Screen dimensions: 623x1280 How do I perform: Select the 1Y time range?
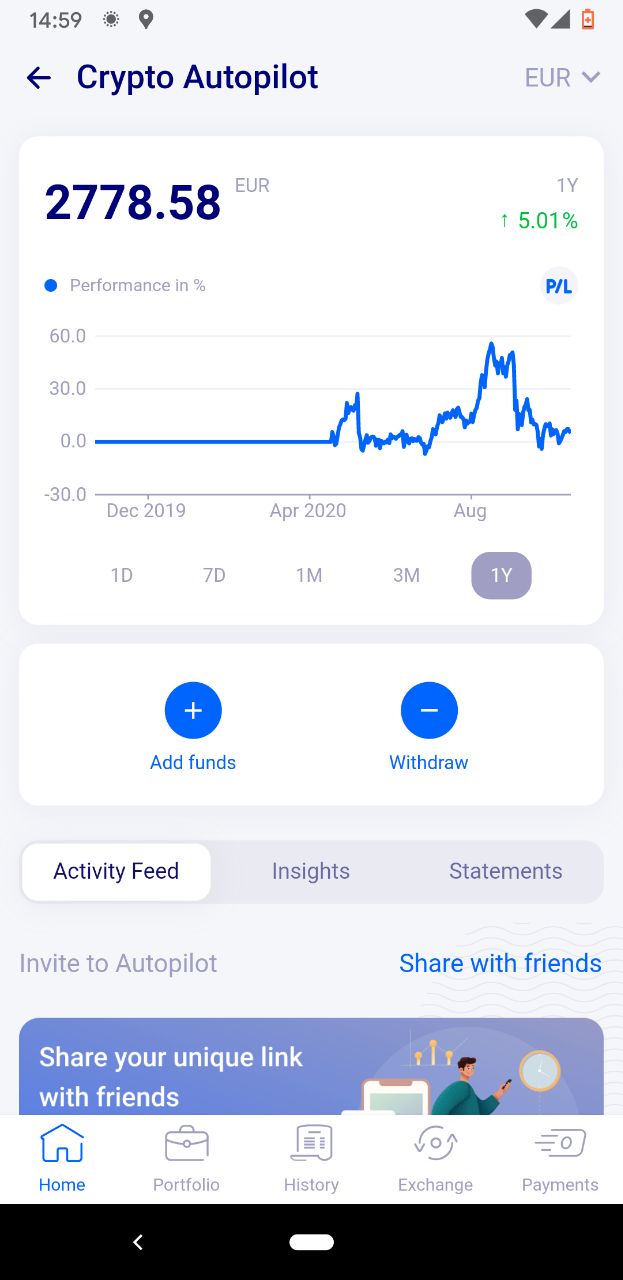coord(501,575)
